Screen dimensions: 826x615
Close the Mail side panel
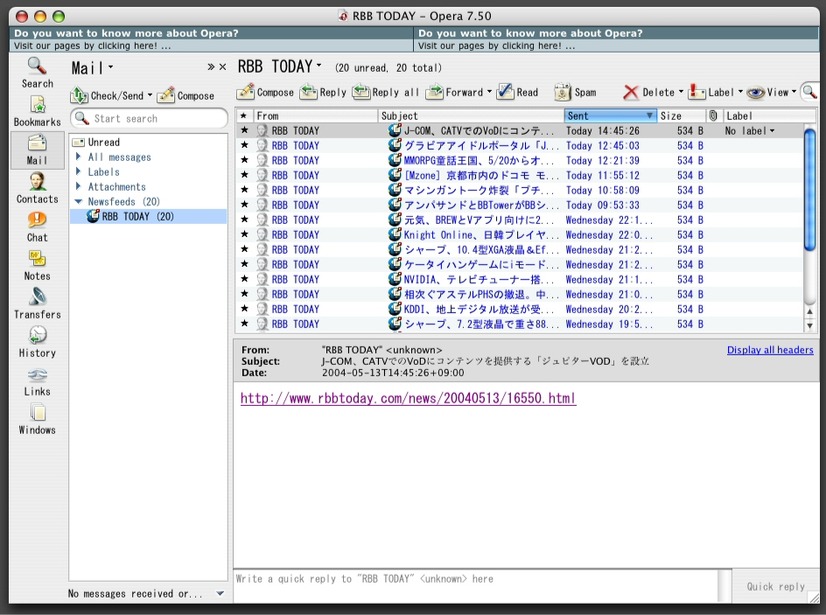coord(223,67)
